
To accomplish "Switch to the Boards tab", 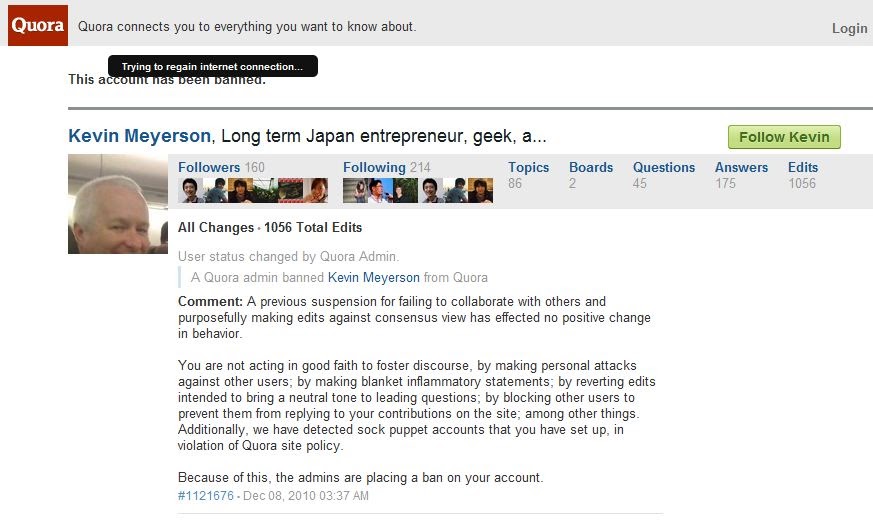I will (x=591, y=167).
